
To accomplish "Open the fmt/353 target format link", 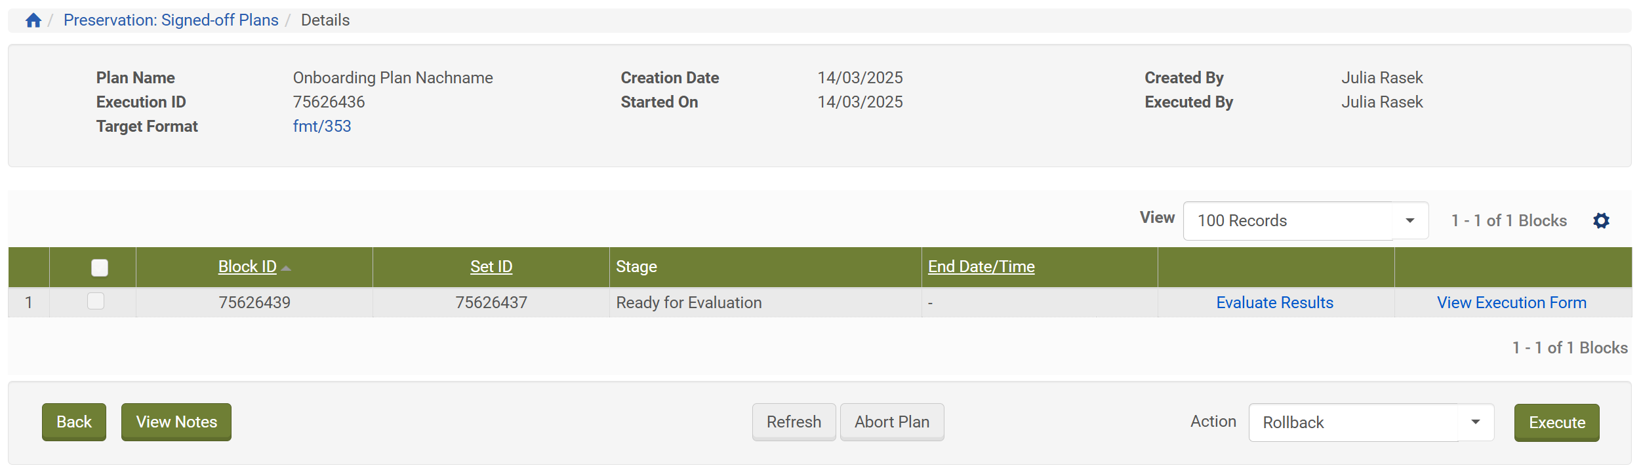I will [322, 126].
